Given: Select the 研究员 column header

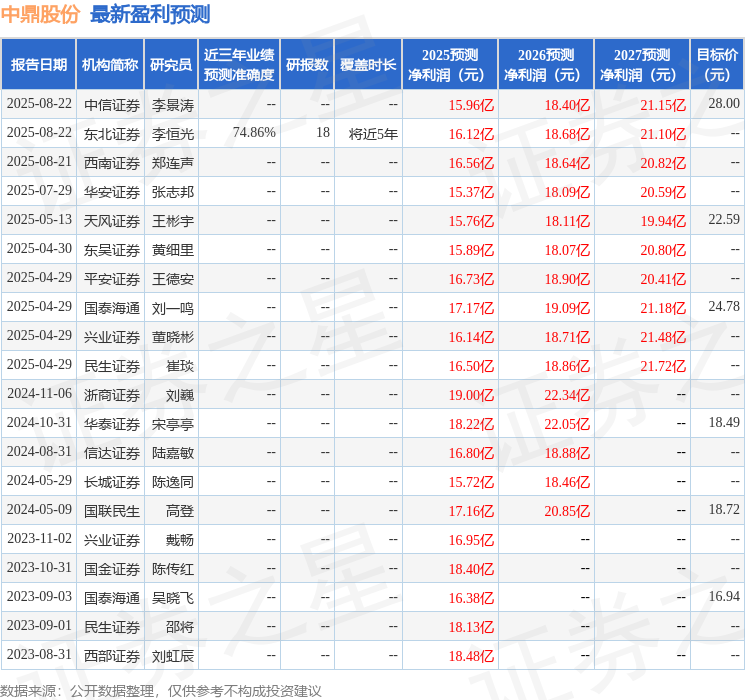Looking at the screenshot, I should [x=171, y=65].
